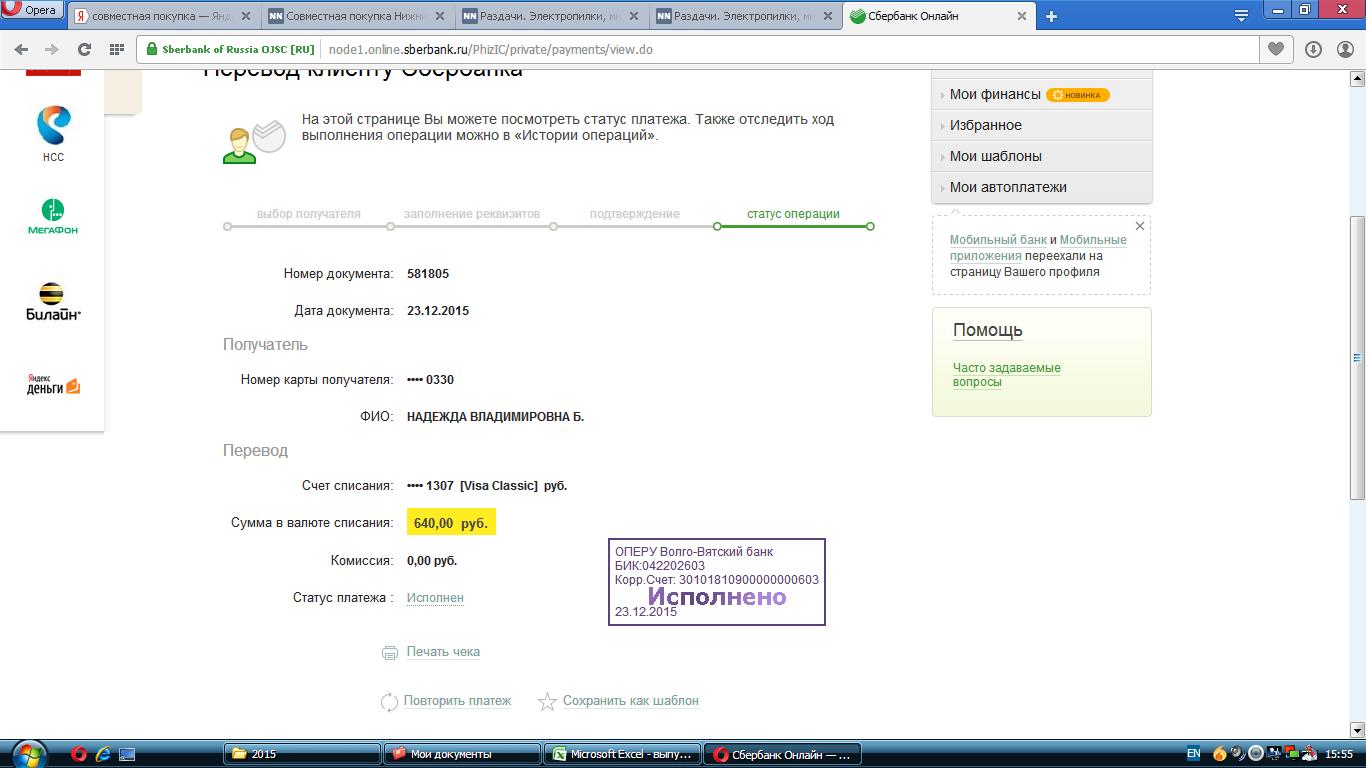This screenshot has height=768, width=1366.
Task: Switch to the Совместная покупка Нижний tab
Action: 354,16
